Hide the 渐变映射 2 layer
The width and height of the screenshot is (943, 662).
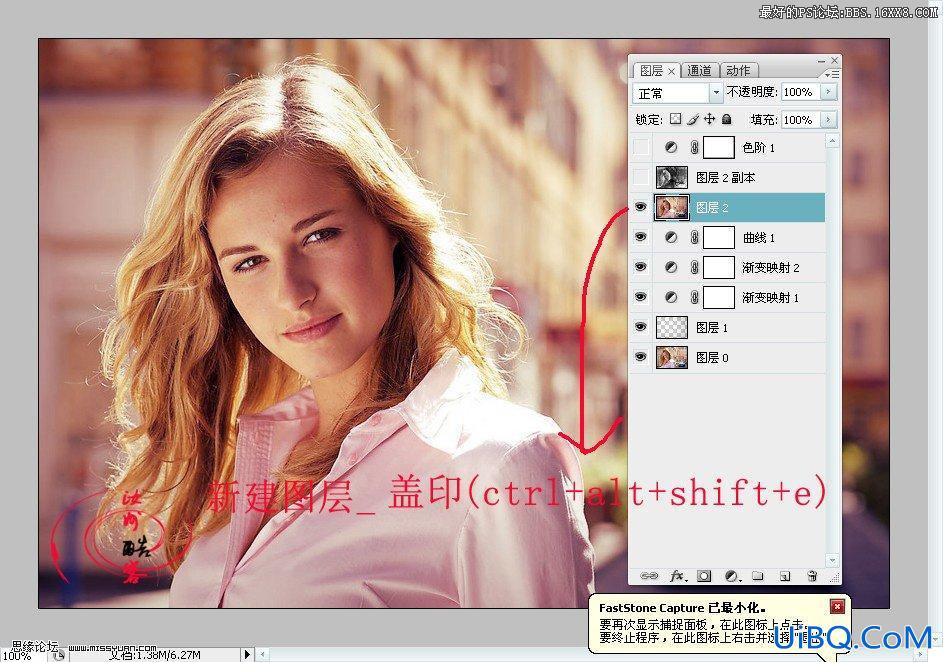pyautogui.click(x=641, y=266)
